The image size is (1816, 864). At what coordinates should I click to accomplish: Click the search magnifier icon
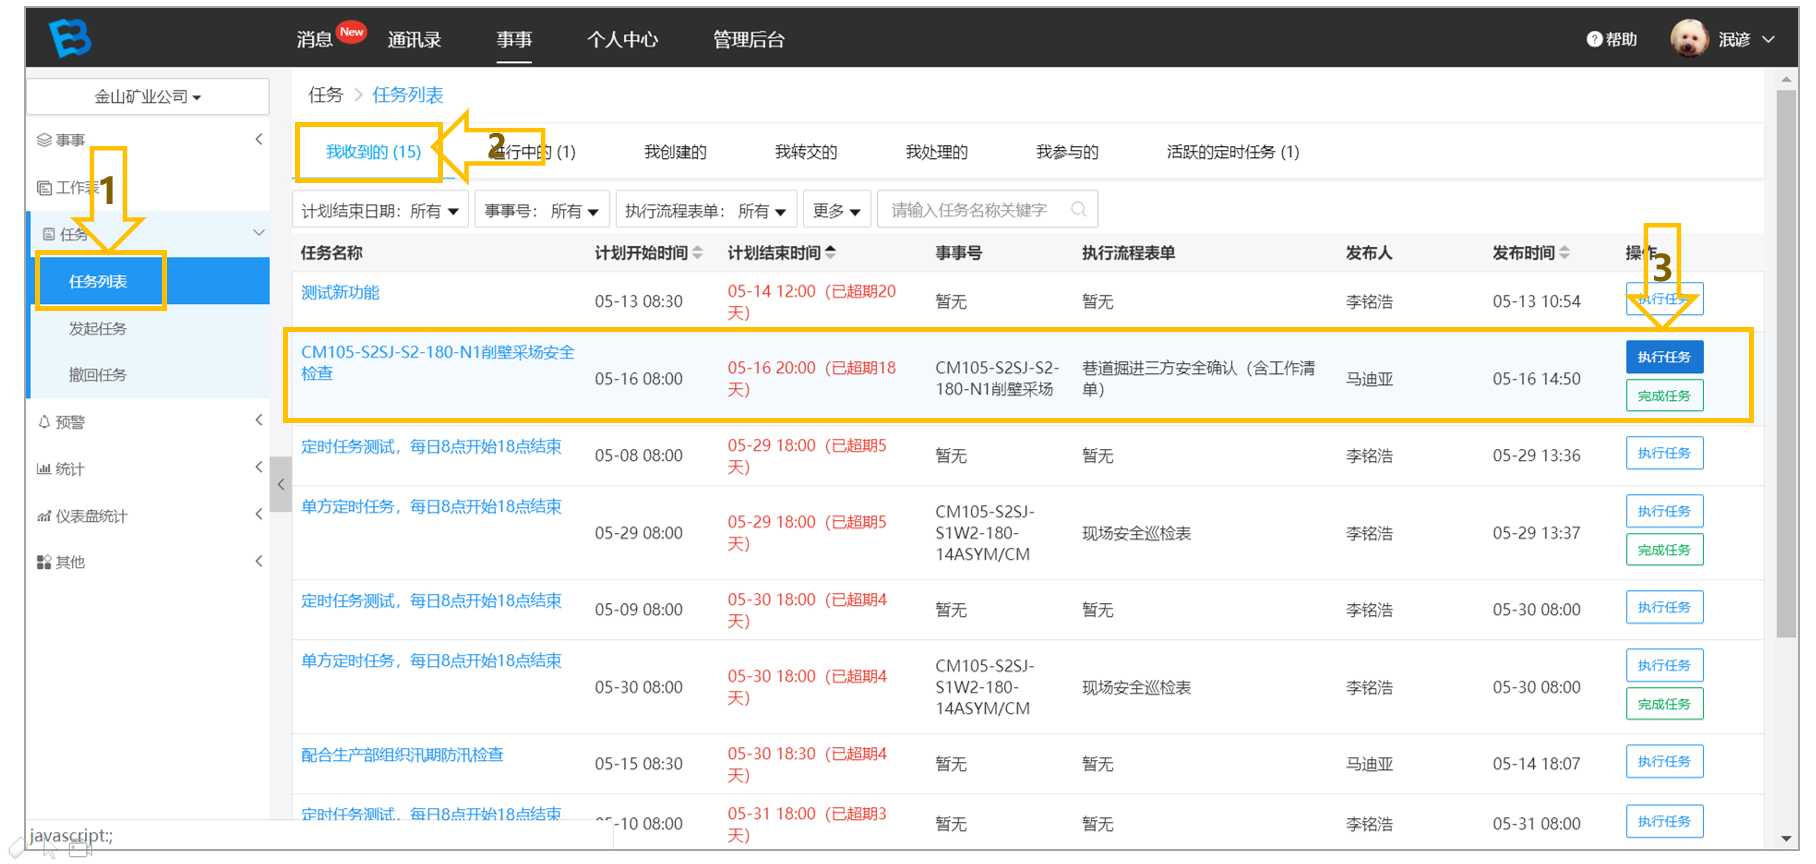click(1078, 209)
